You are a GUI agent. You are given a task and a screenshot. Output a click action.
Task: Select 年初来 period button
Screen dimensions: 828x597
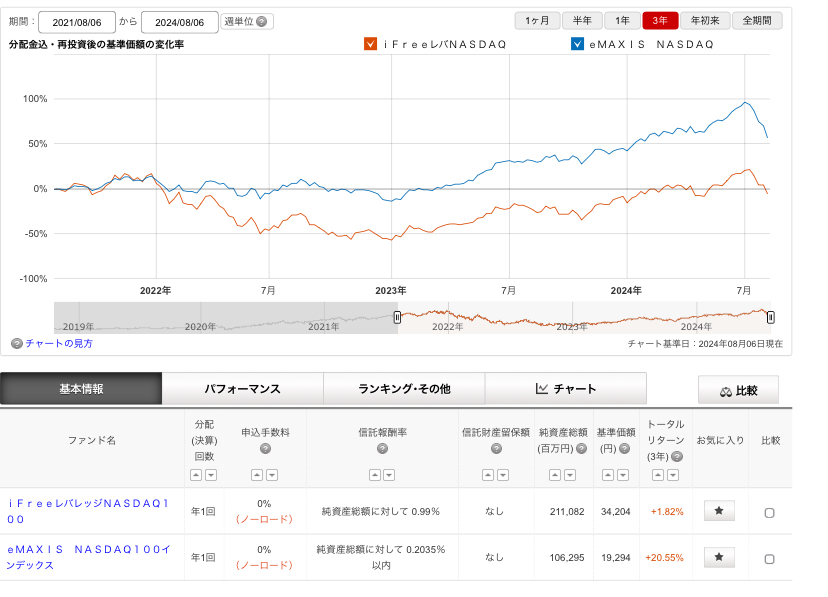tap(705, 21)
